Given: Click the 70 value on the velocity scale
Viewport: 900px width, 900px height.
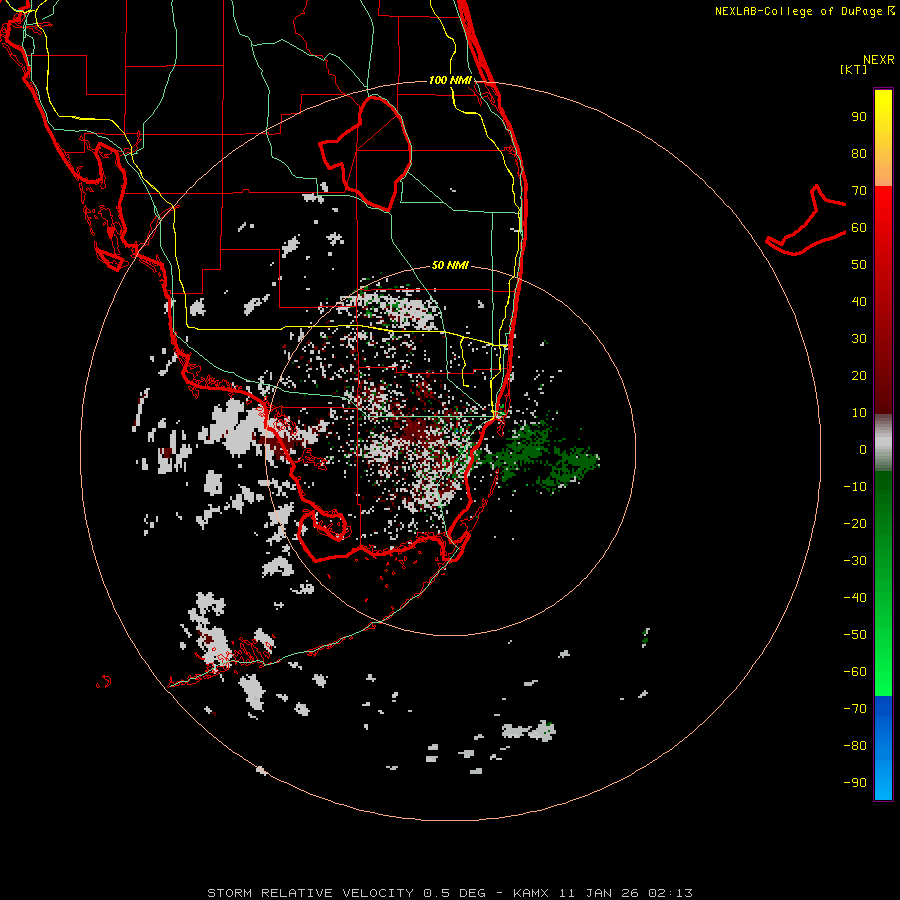Looking at the screenshot, I should point(859,191).
